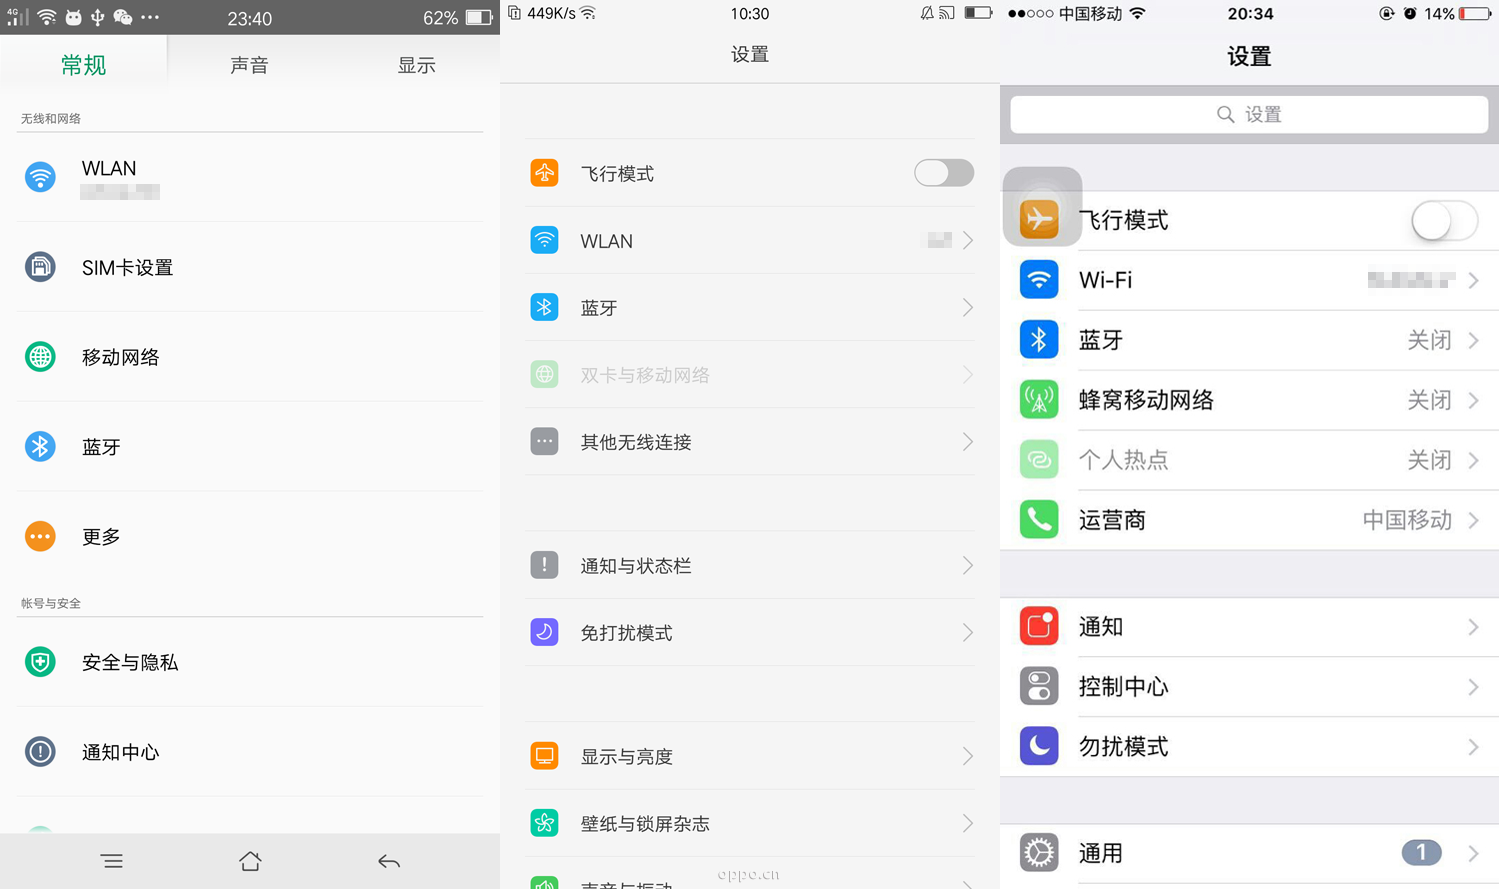Tap 蓝牙 icon in right iOS phone
This screenshot has height=889, width=1500.
tap(1039, 340)
